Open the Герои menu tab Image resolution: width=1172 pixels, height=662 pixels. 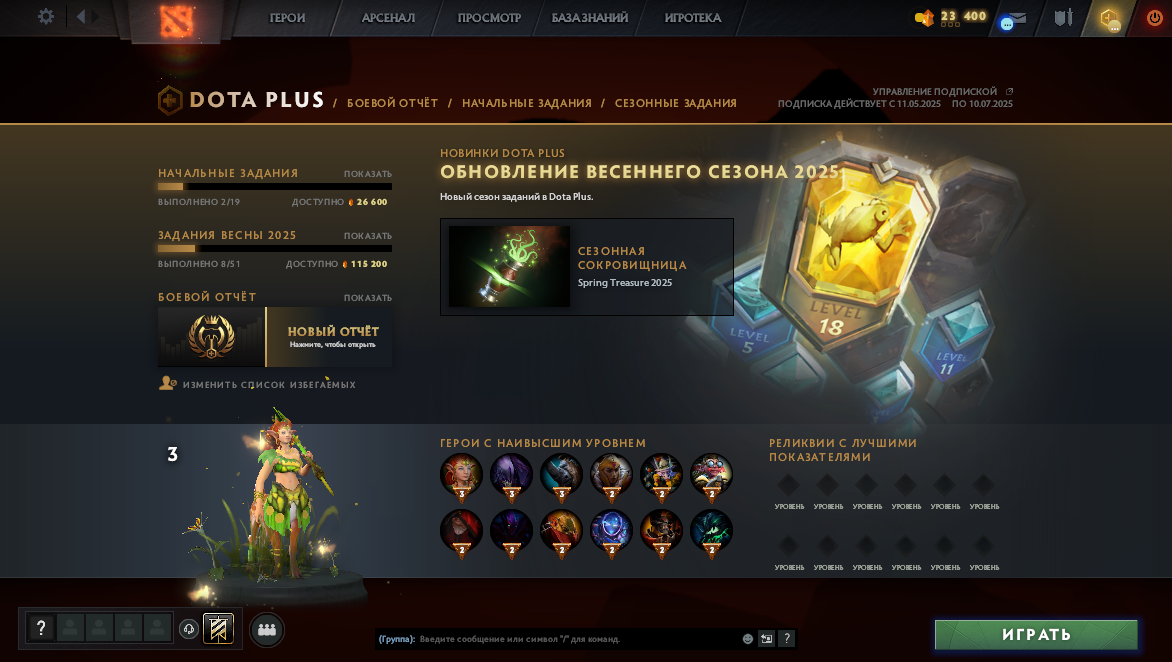click(x=287, y=18)
